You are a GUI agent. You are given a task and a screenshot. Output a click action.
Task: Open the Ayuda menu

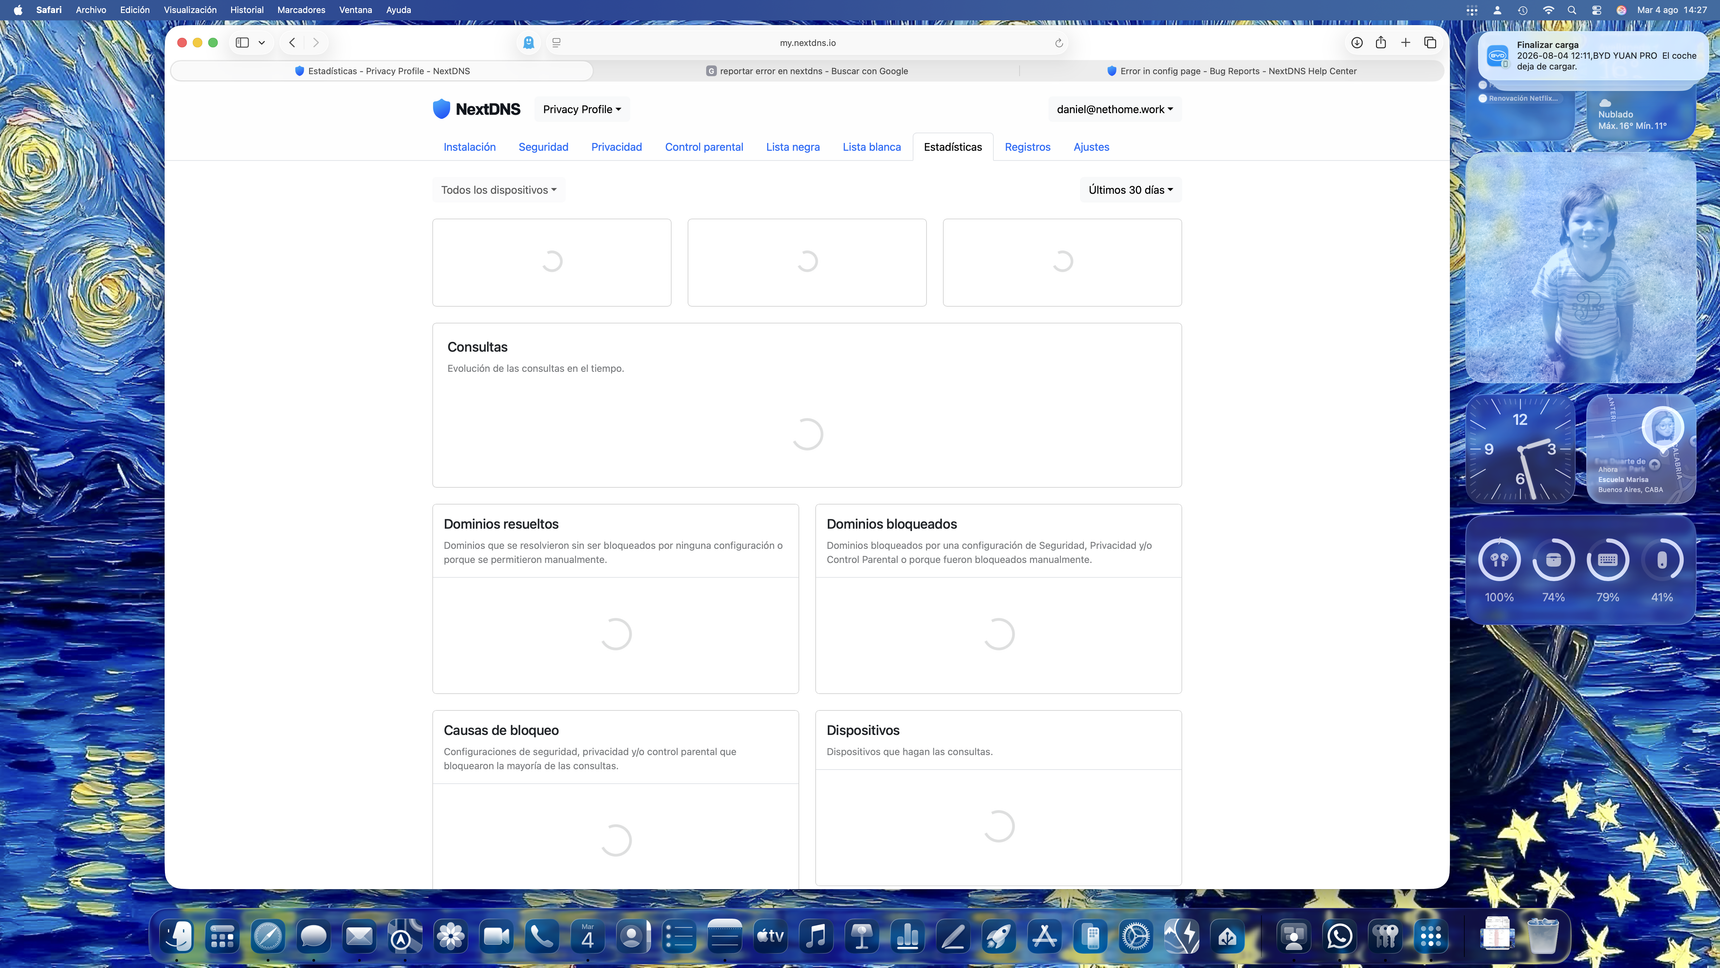pos(398,10)
